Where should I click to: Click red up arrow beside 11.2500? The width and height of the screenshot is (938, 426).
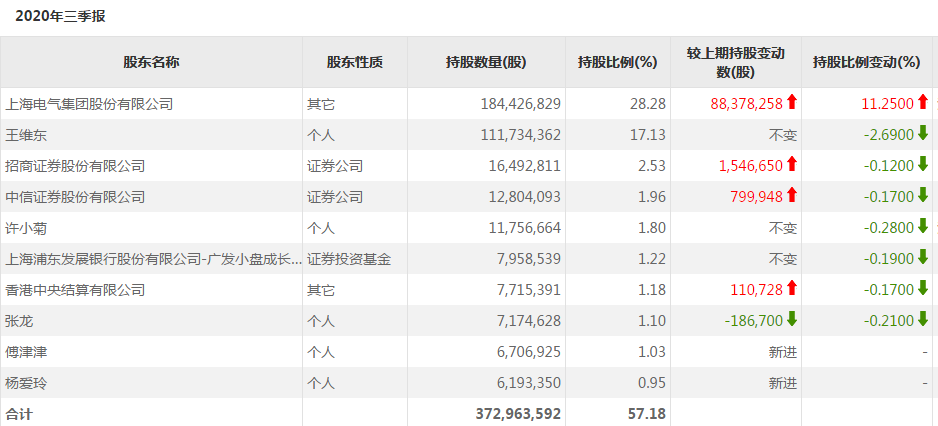click(x=922, y=103)
